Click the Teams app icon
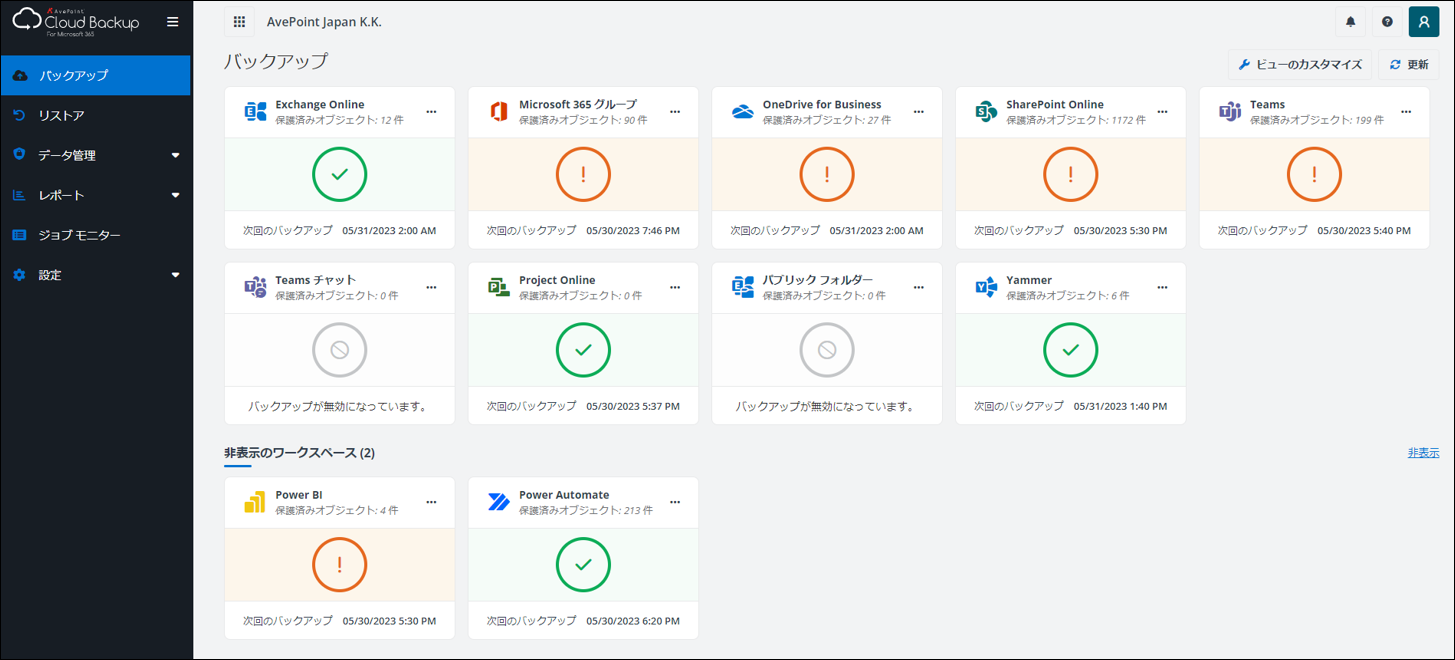Screen dimensions: 1455x660 (x=1230, y=111)
